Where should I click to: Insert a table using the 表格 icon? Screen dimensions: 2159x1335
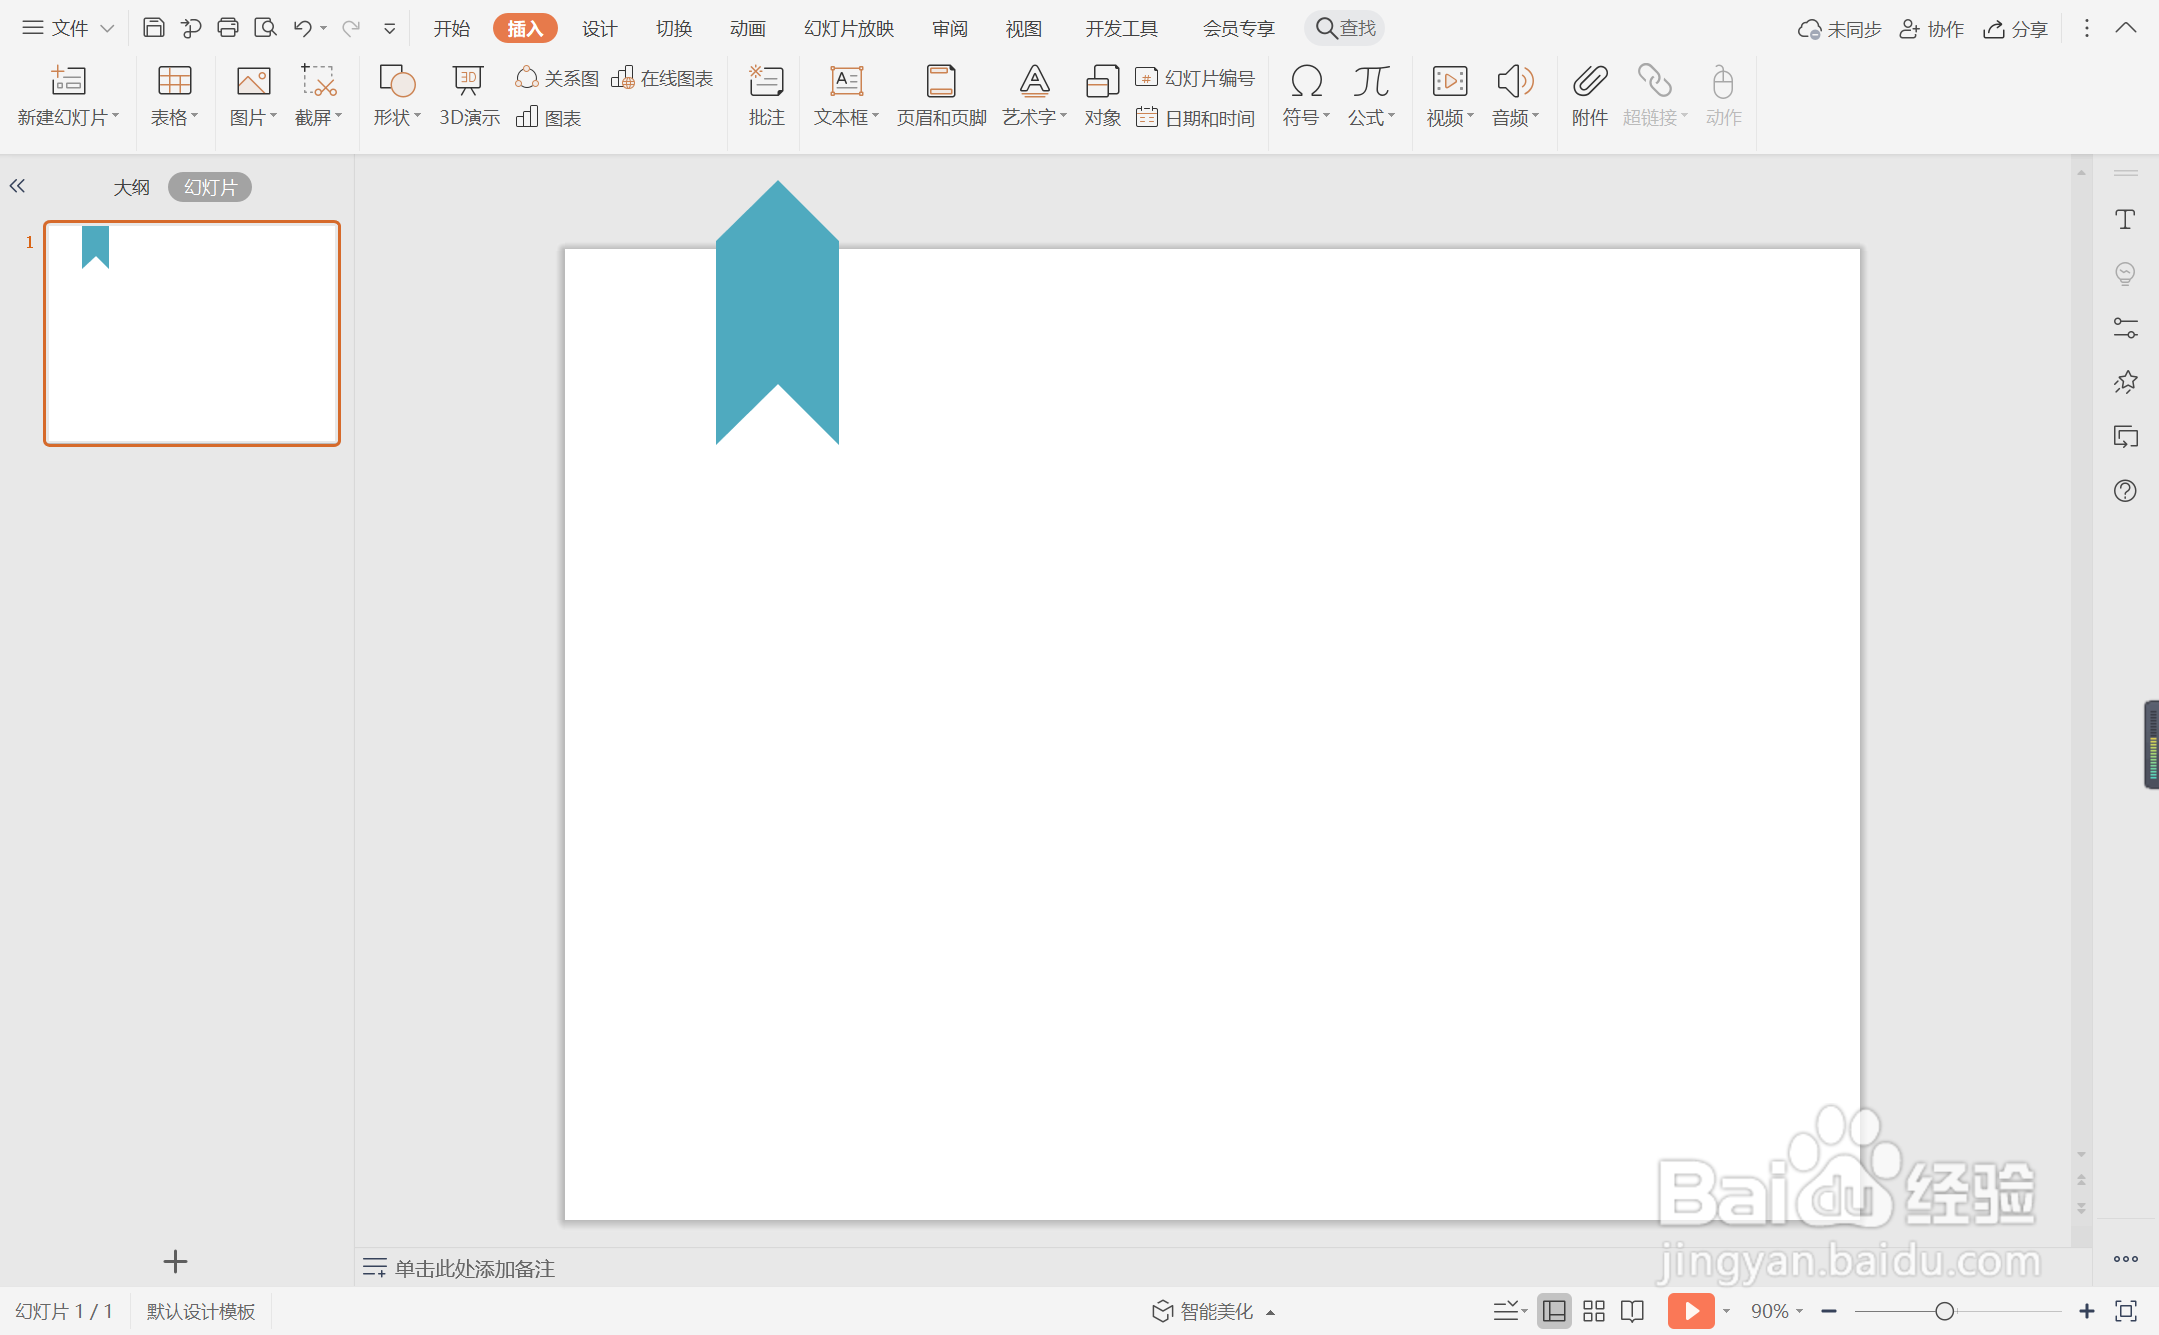pyautogui.click(x=174, y=81)
